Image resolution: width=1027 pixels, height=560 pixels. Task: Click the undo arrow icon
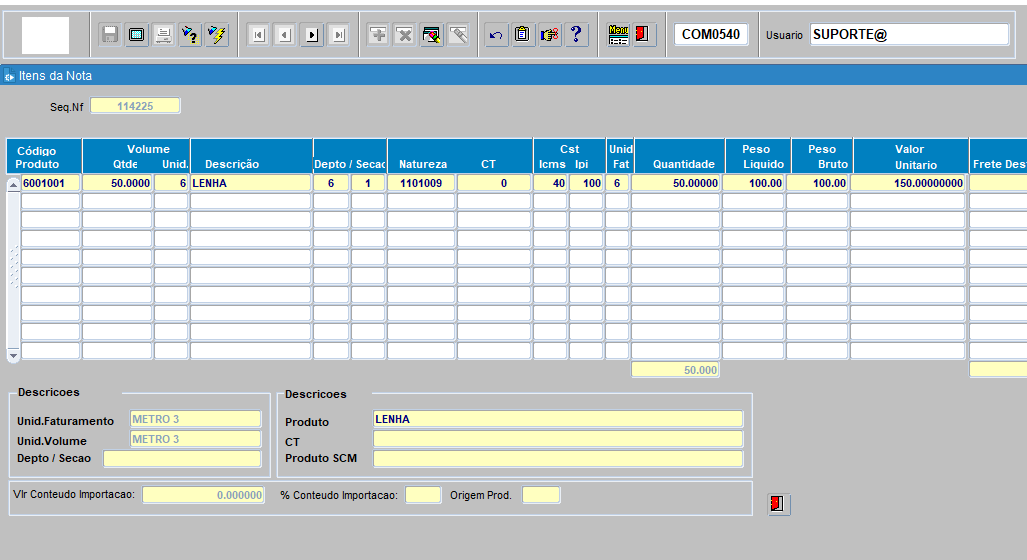496,35
